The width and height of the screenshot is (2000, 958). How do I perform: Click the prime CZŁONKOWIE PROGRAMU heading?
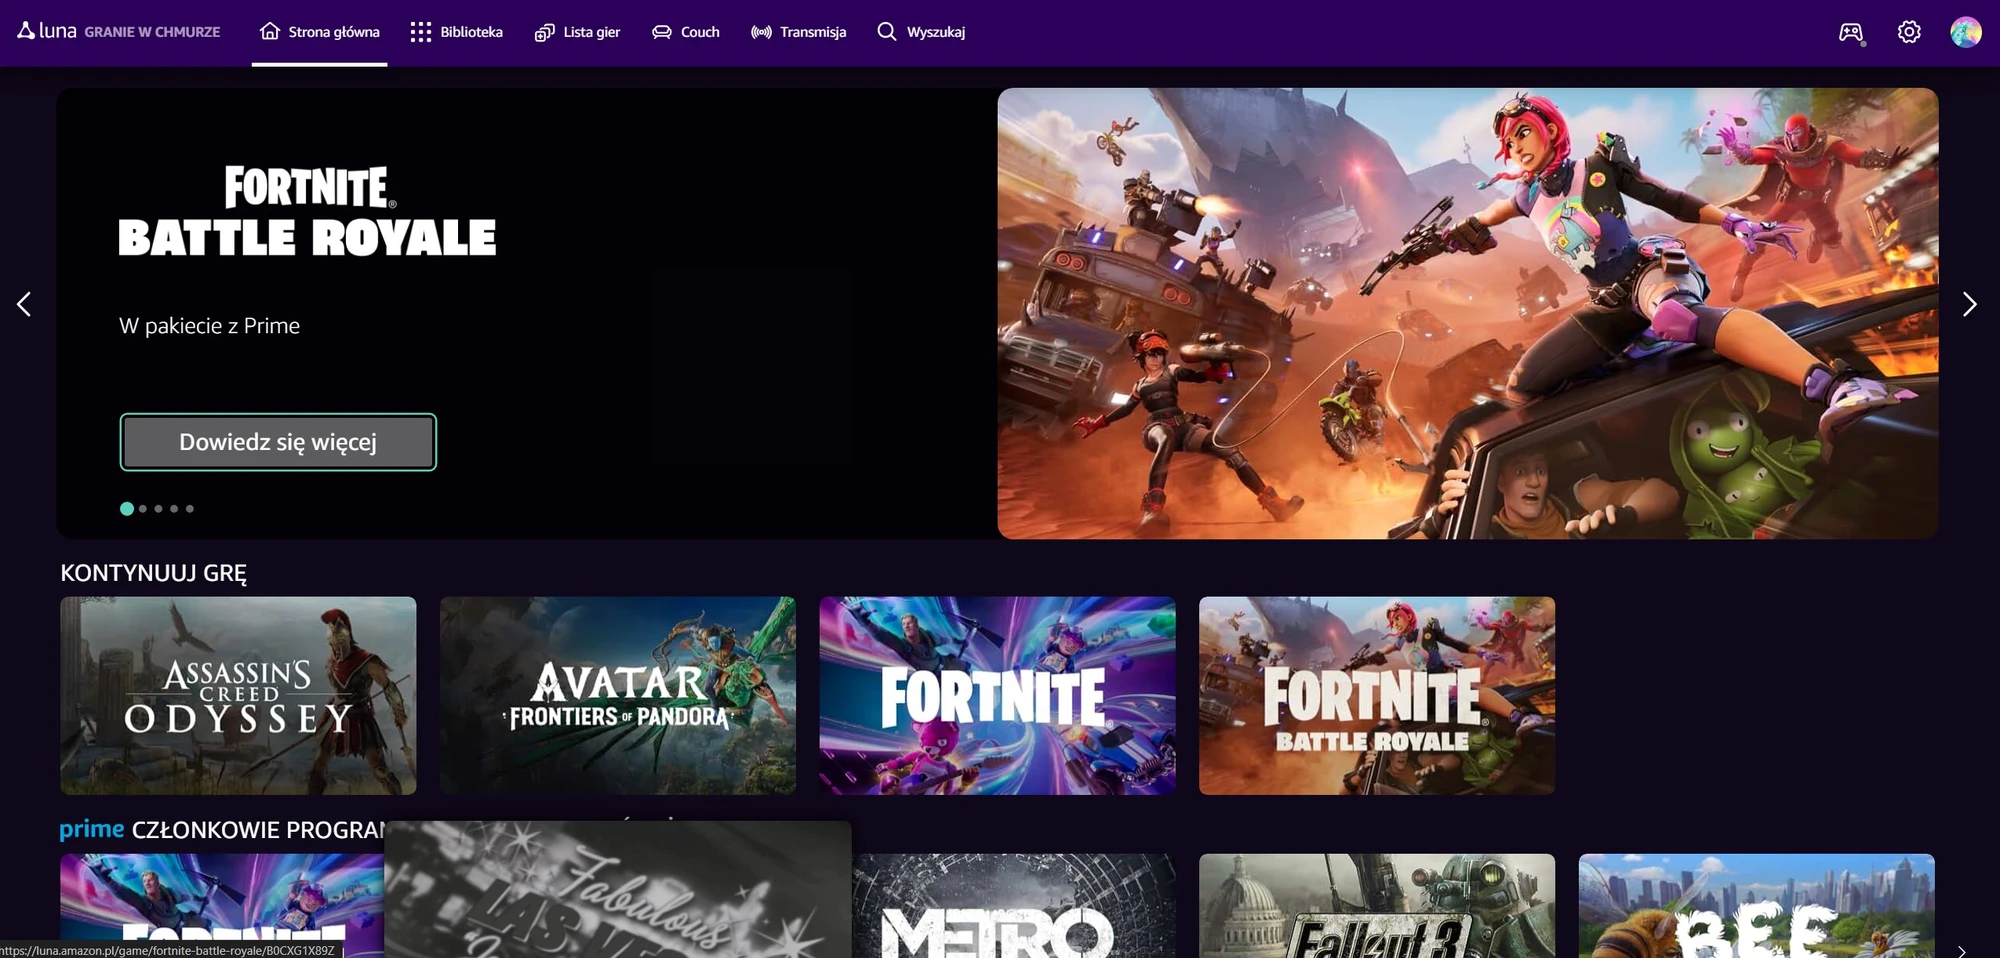[x=222, y=830]
